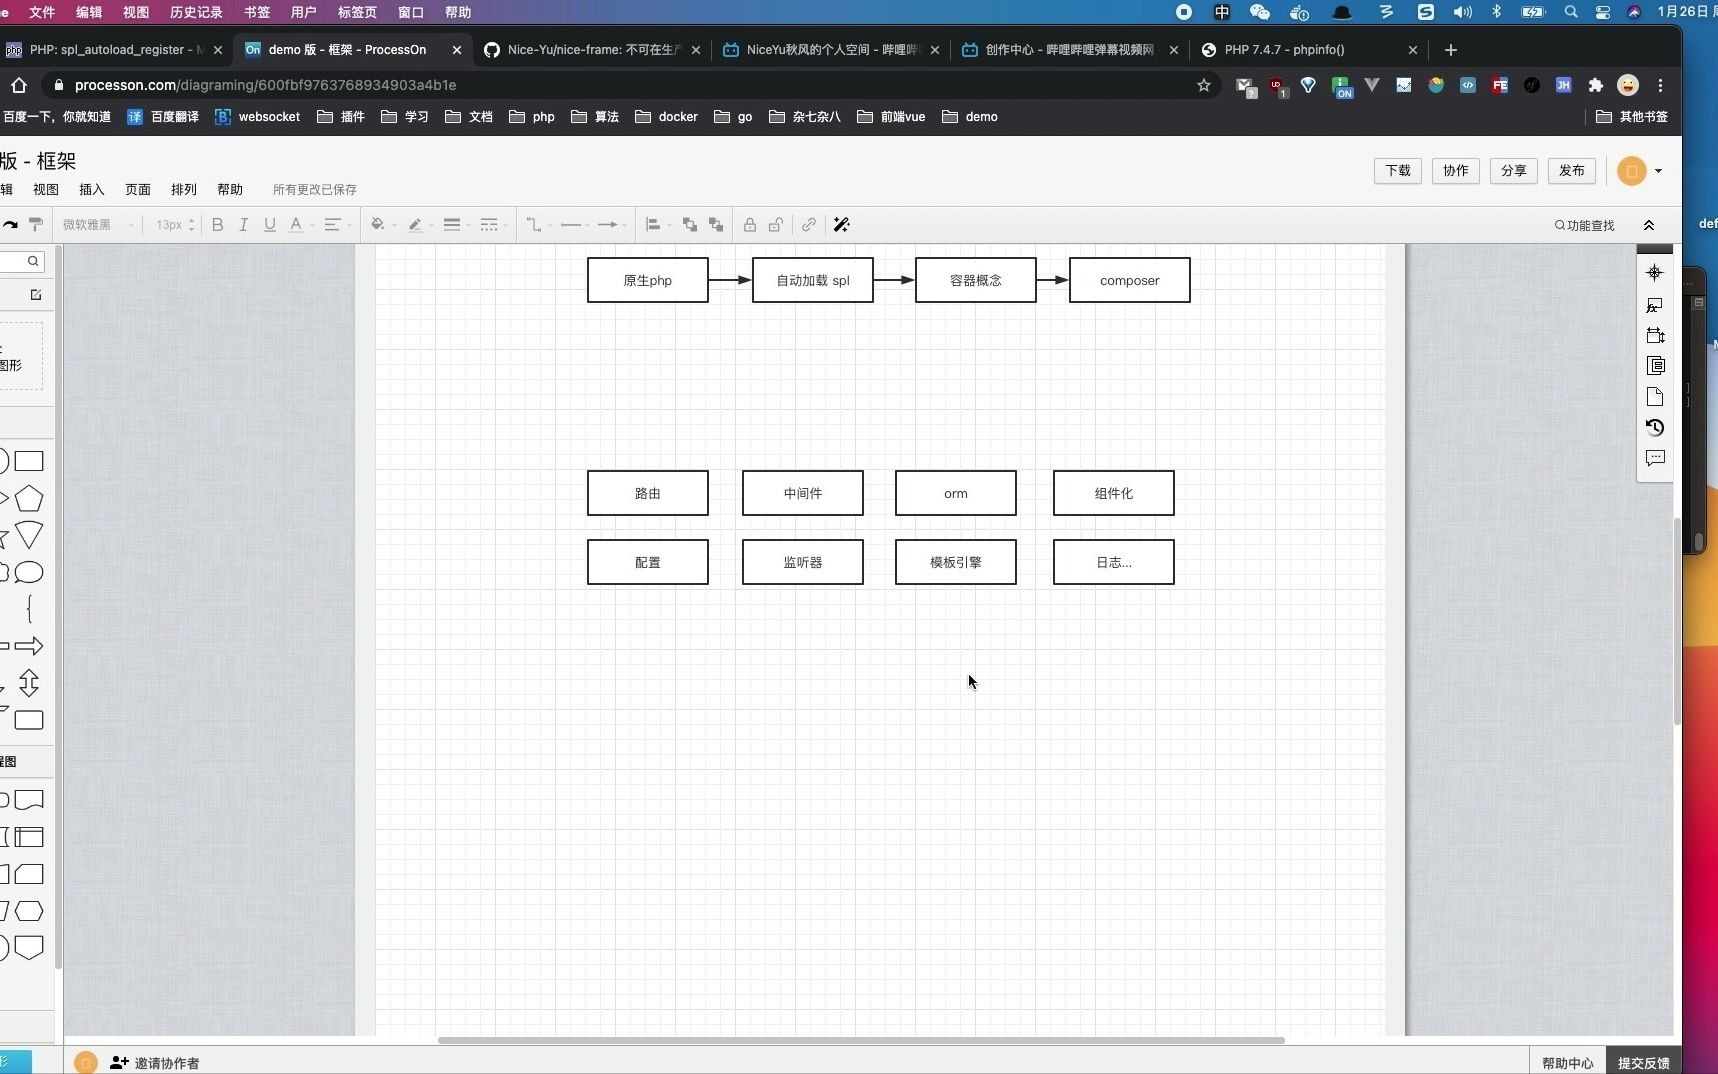Open the 页面 page menu
Image resolution: width=1718 pixels, height=1074 pixels.
(138, 189)
